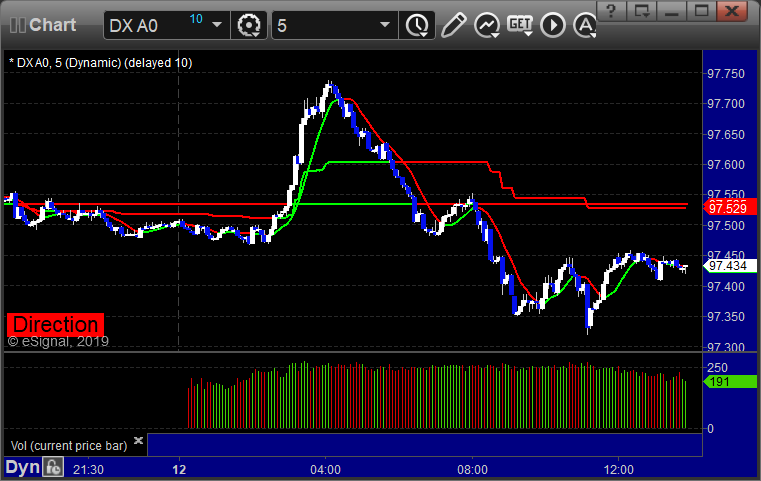Click the interval field showing 5
This screenshot has width=761, height=481.
[335, 25]
